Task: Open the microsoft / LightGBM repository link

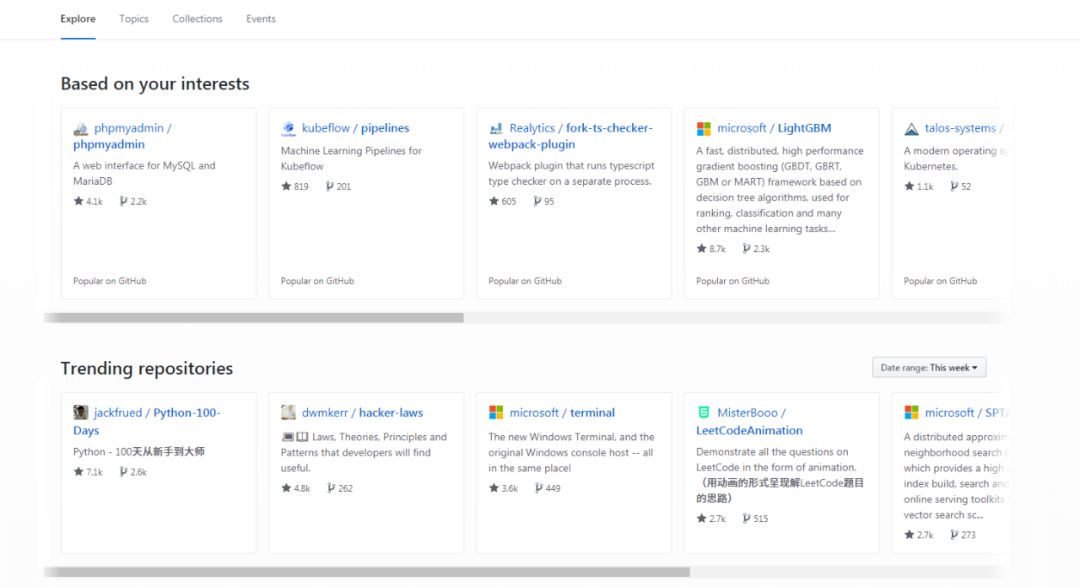Action: [x=774, y=128]
